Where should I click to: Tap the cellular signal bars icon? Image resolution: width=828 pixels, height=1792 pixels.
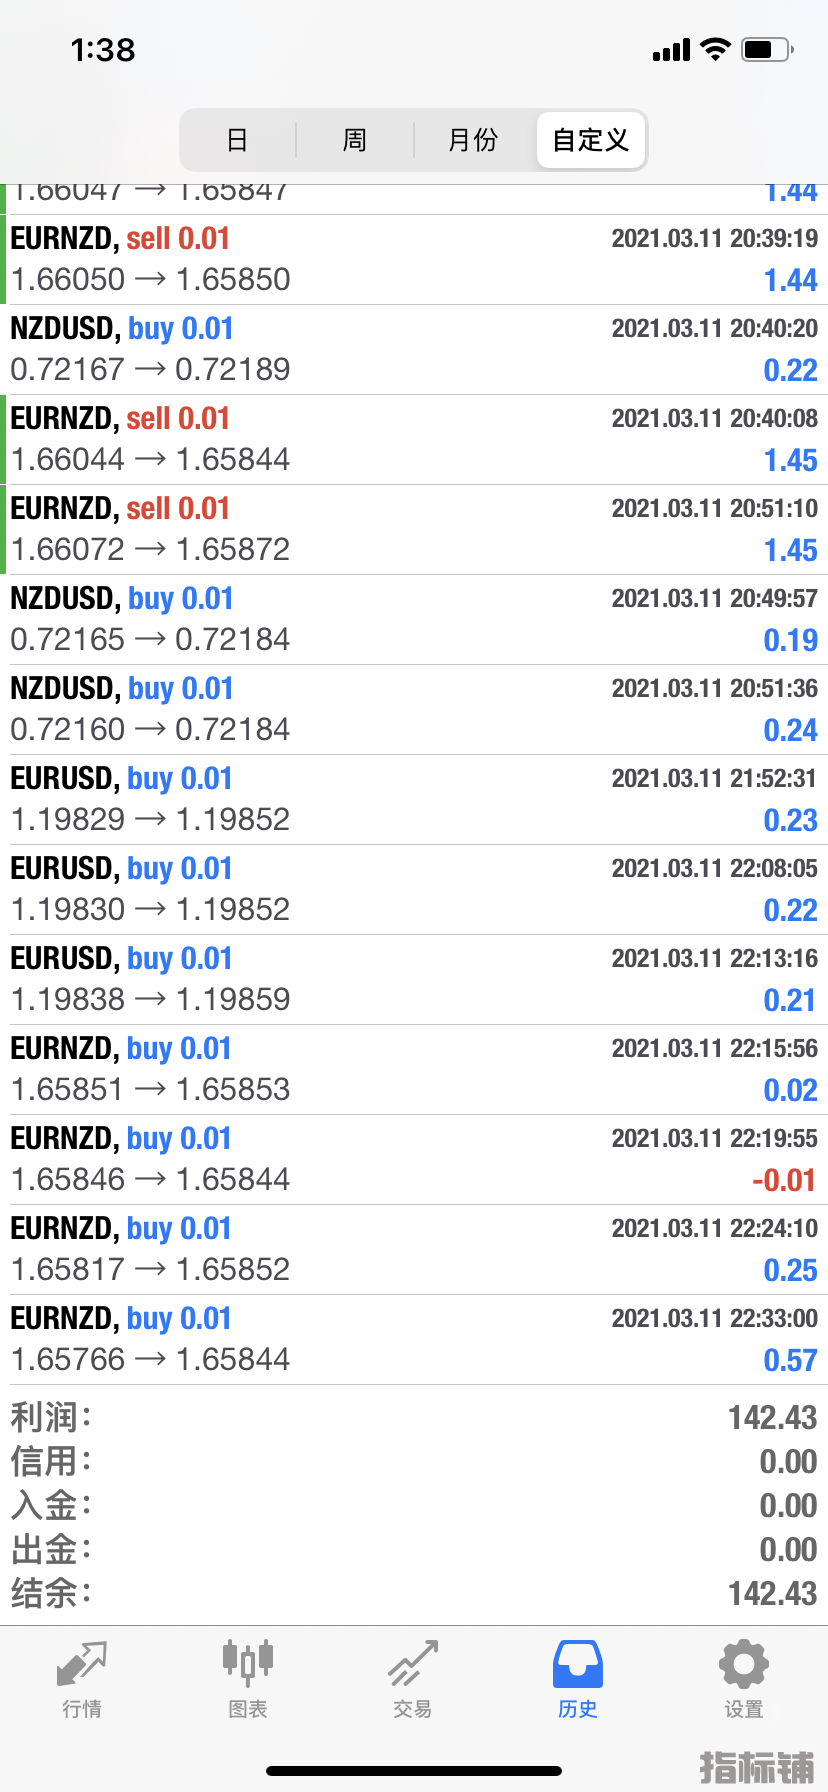(671, 50)
